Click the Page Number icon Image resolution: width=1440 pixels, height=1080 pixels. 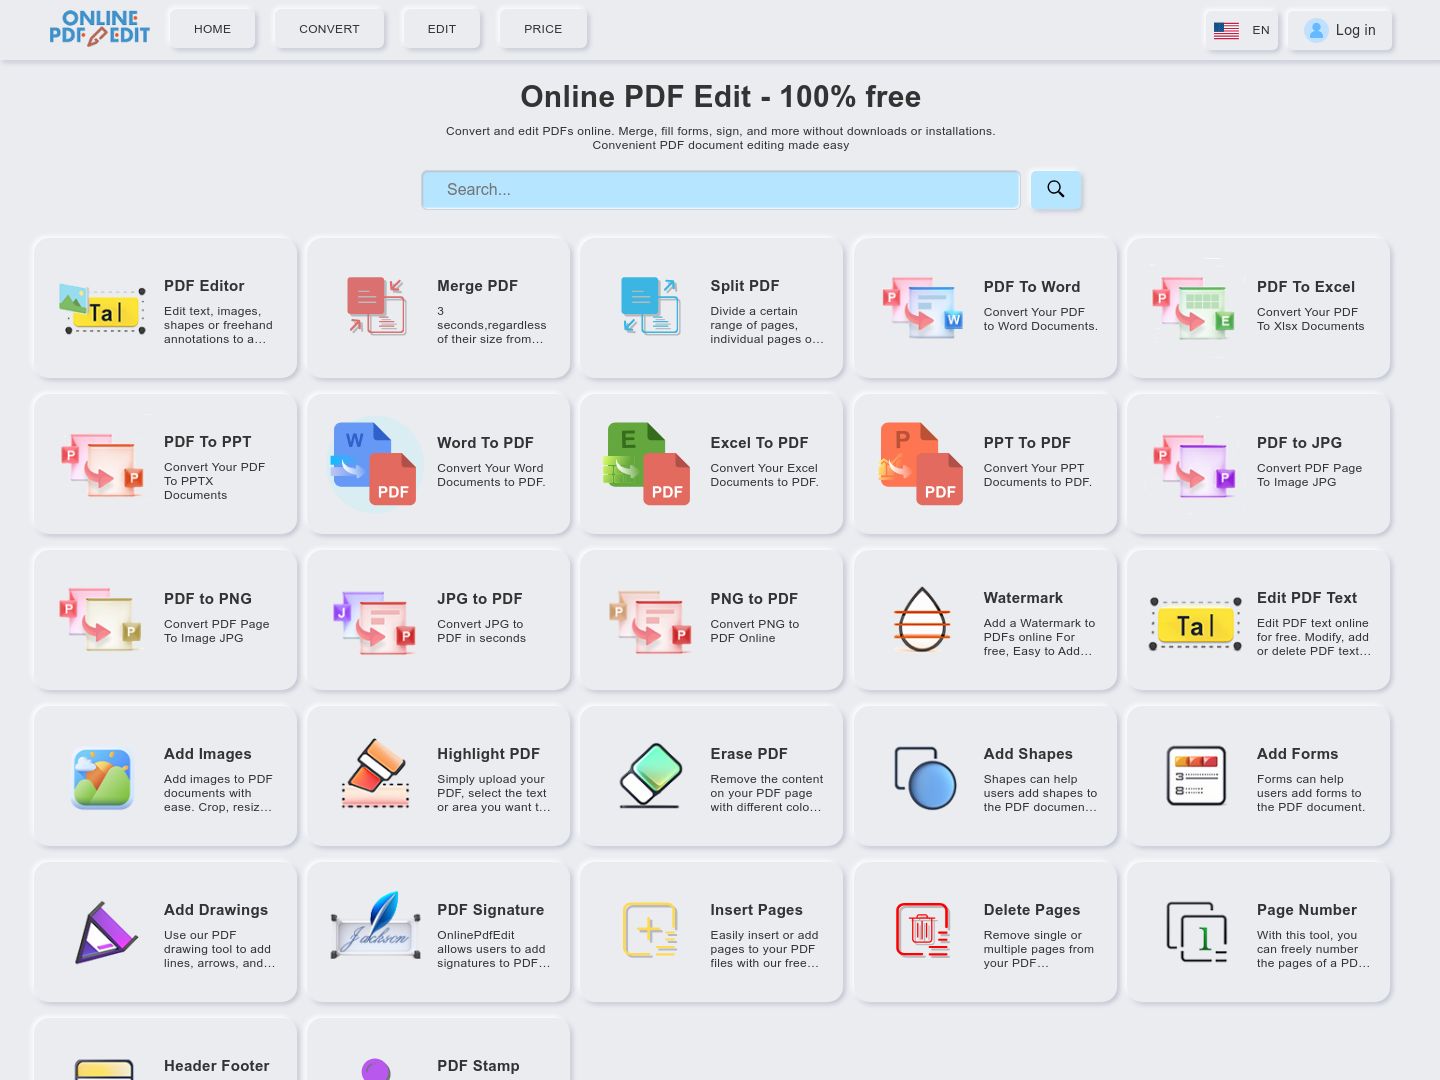click(x=1196, y=932)
